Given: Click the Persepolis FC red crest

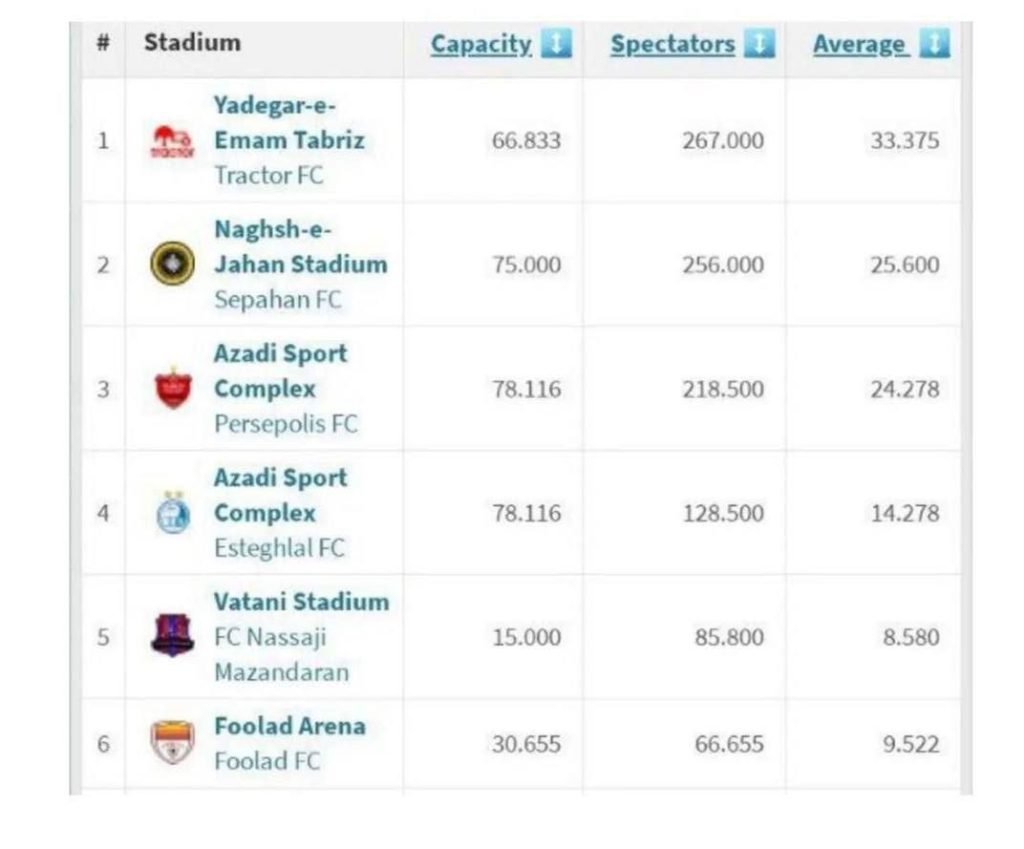Looking at the screenshot, I should click(172, 389).
